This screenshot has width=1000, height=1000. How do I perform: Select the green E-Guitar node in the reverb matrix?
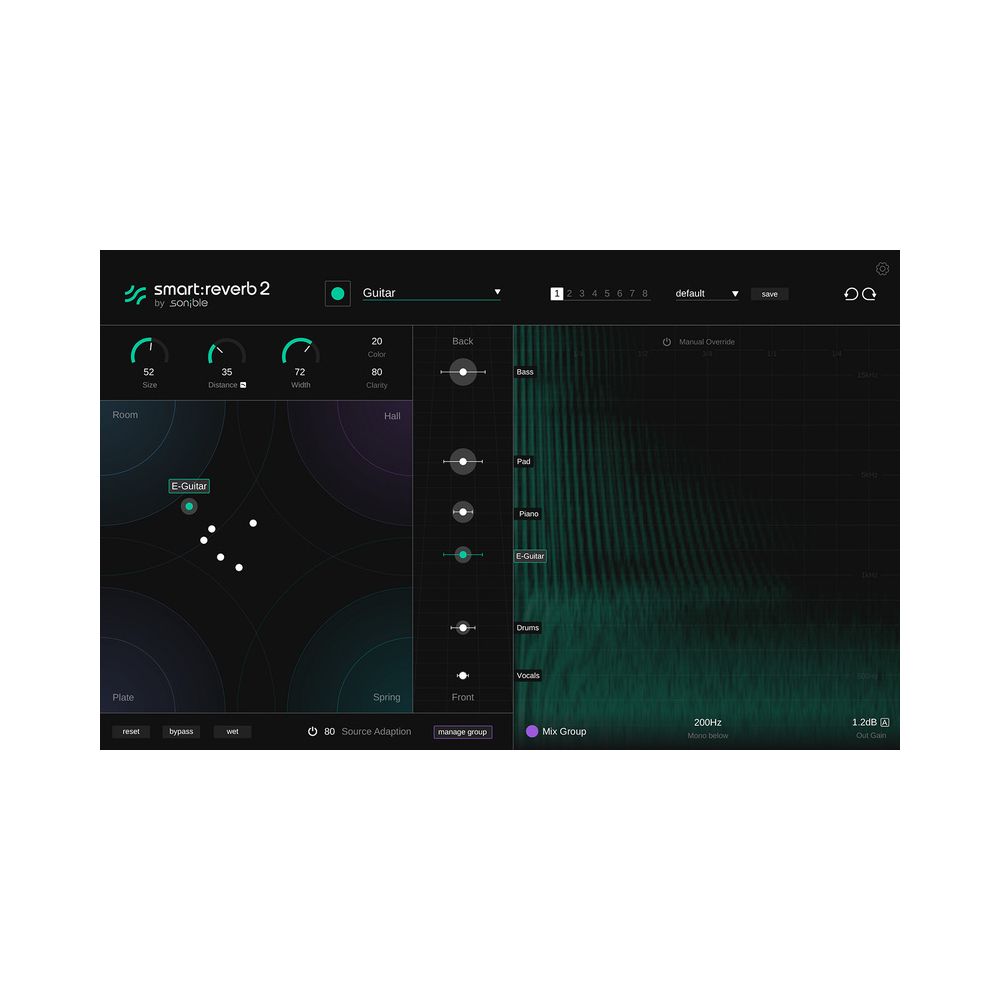pyautogui.click(x=189, y=507)
